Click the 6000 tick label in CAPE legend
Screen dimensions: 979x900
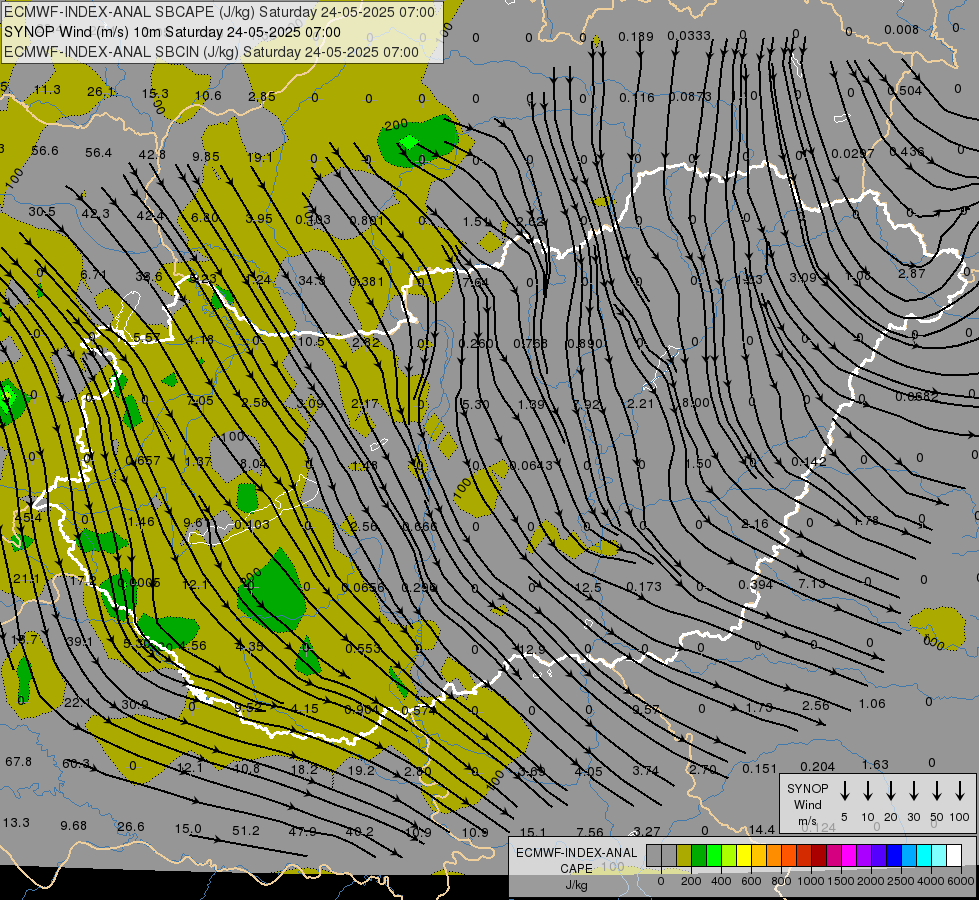(962, 881)
